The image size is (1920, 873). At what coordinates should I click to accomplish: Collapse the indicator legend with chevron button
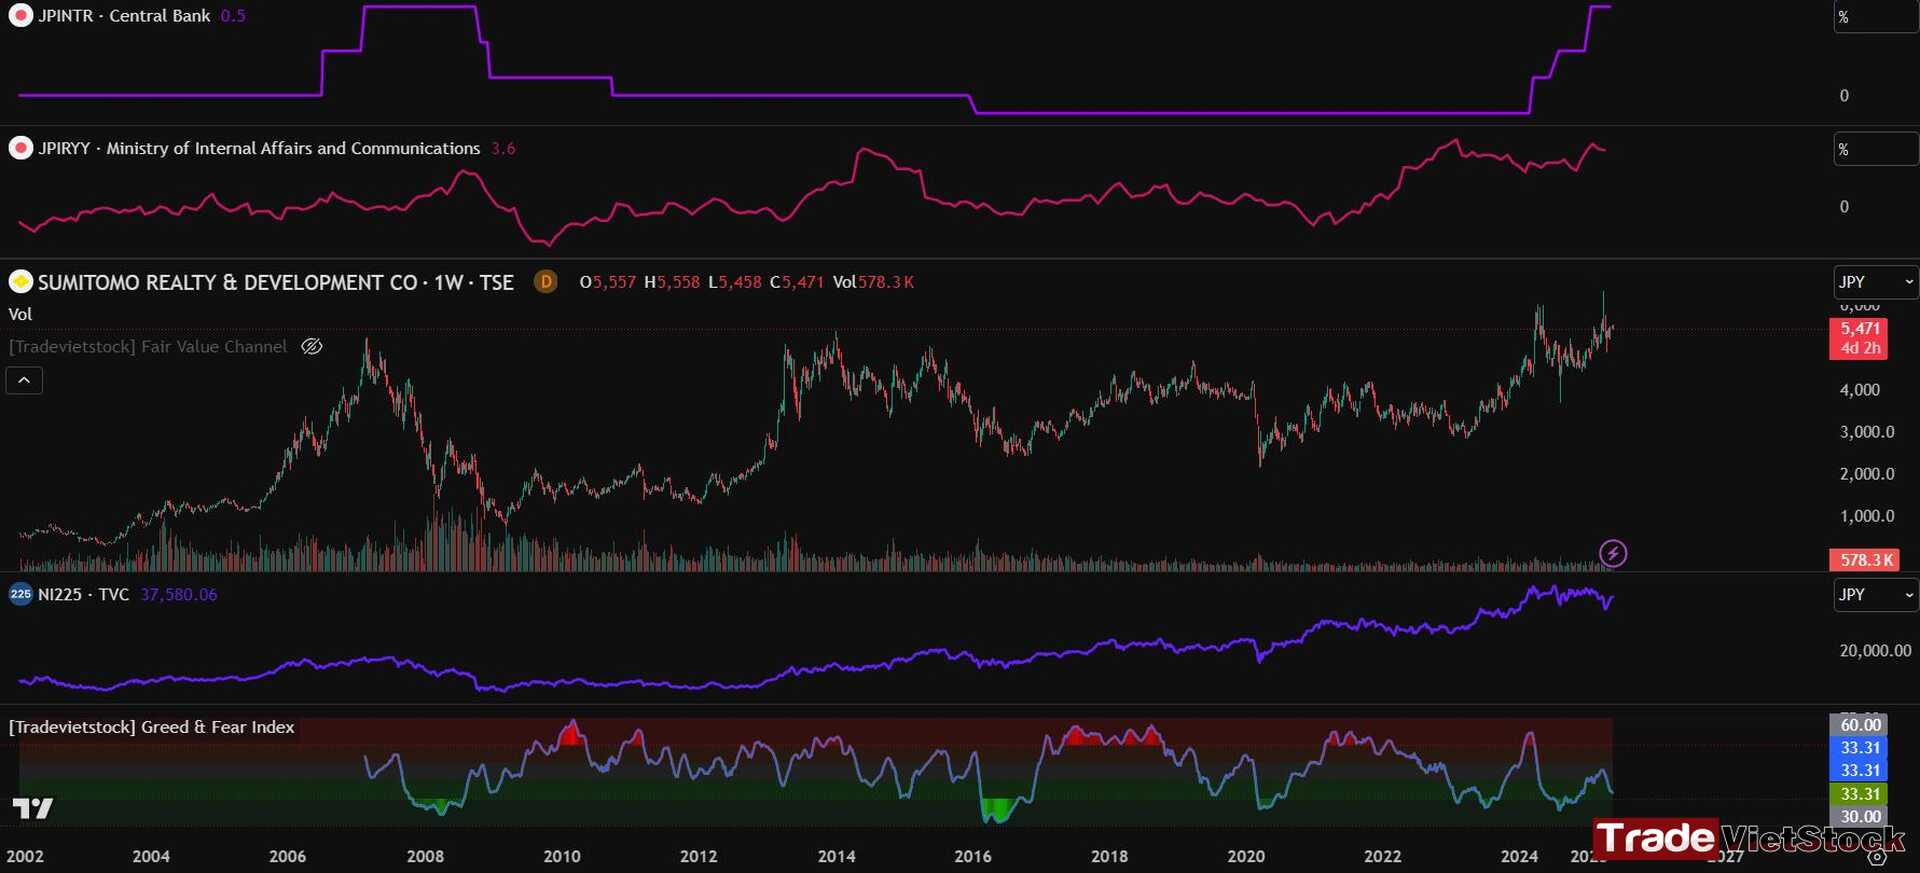pyautogui.click(x=24, y=380)
